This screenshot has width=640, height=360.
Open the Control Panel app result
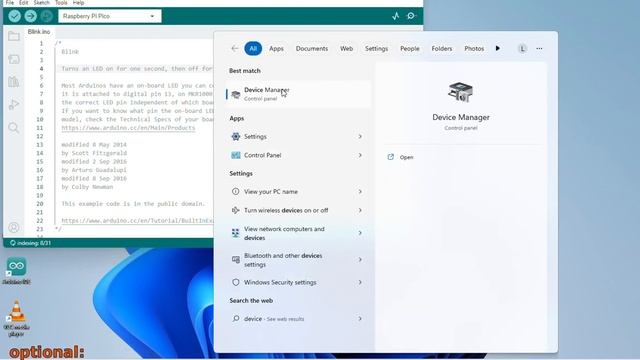coord(298,155)
